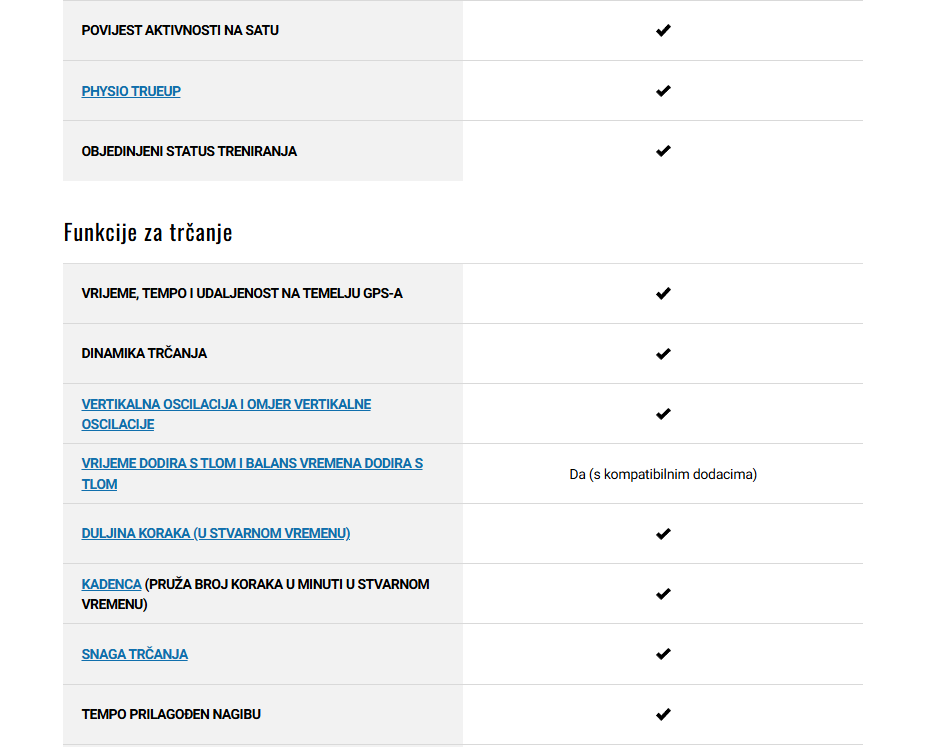Screen dimensions: 927x747
Task: Open Vertikalna oscilacija i omjer link
Action: 226,414
